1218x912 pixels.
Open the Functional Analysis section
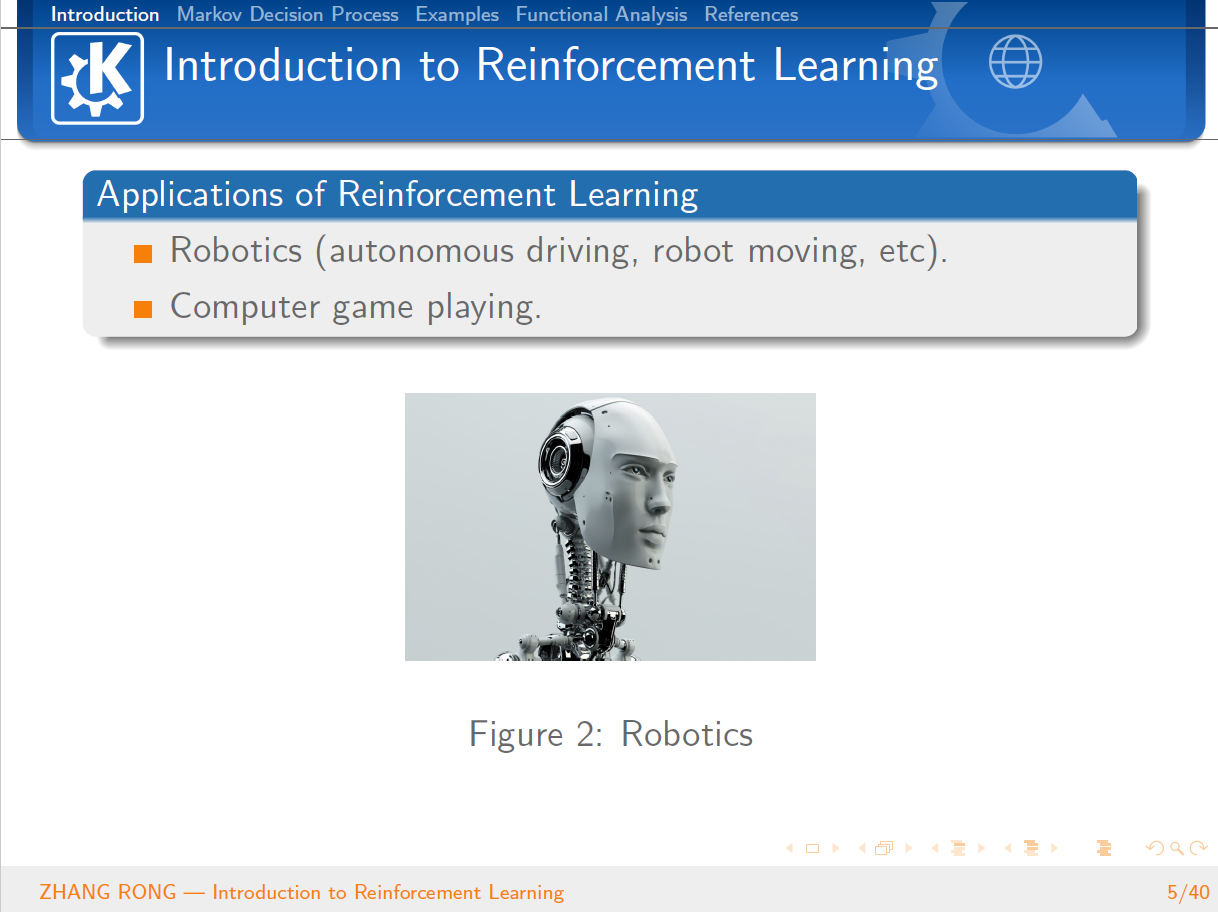(x=601, y=14)
